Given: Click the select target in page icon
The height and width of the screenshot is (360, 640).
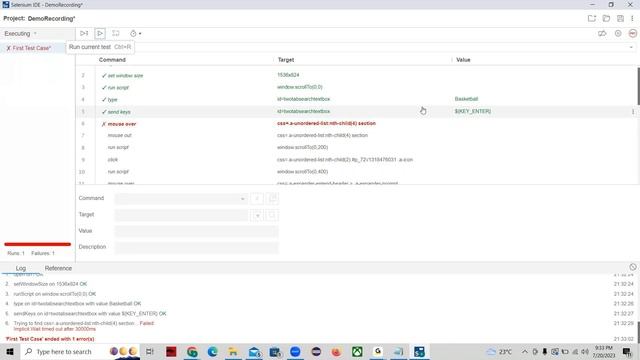Looking at the screenshot, I should coord(258,215).
